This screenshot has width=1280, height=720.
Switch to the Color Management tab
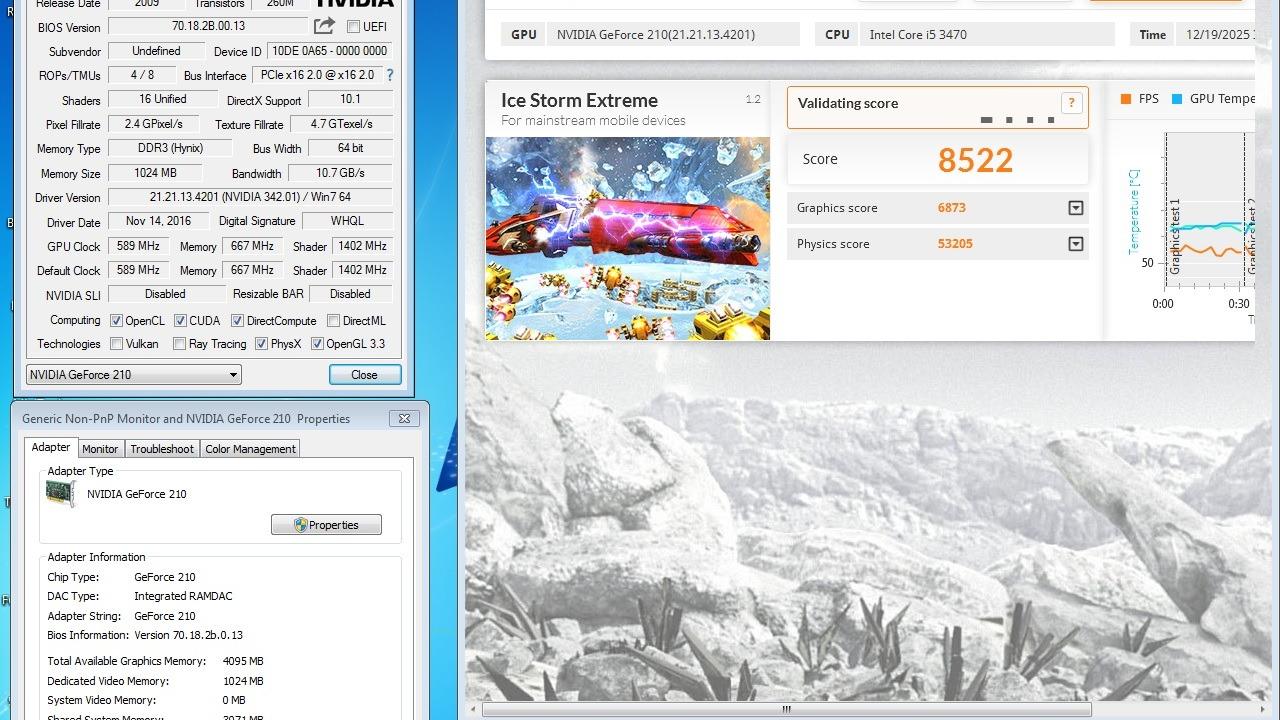[250, 449]
